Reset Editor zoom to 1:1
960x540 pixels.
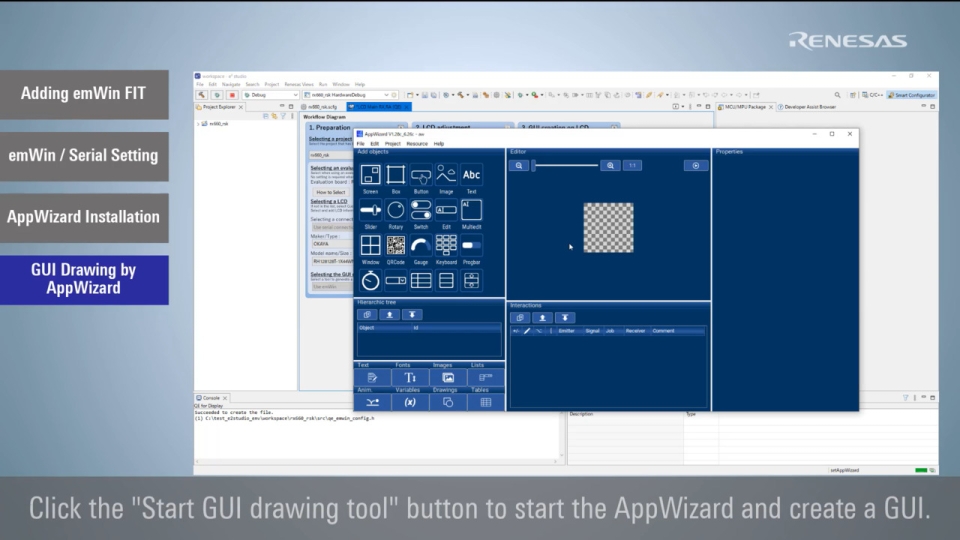pos(632,166)
